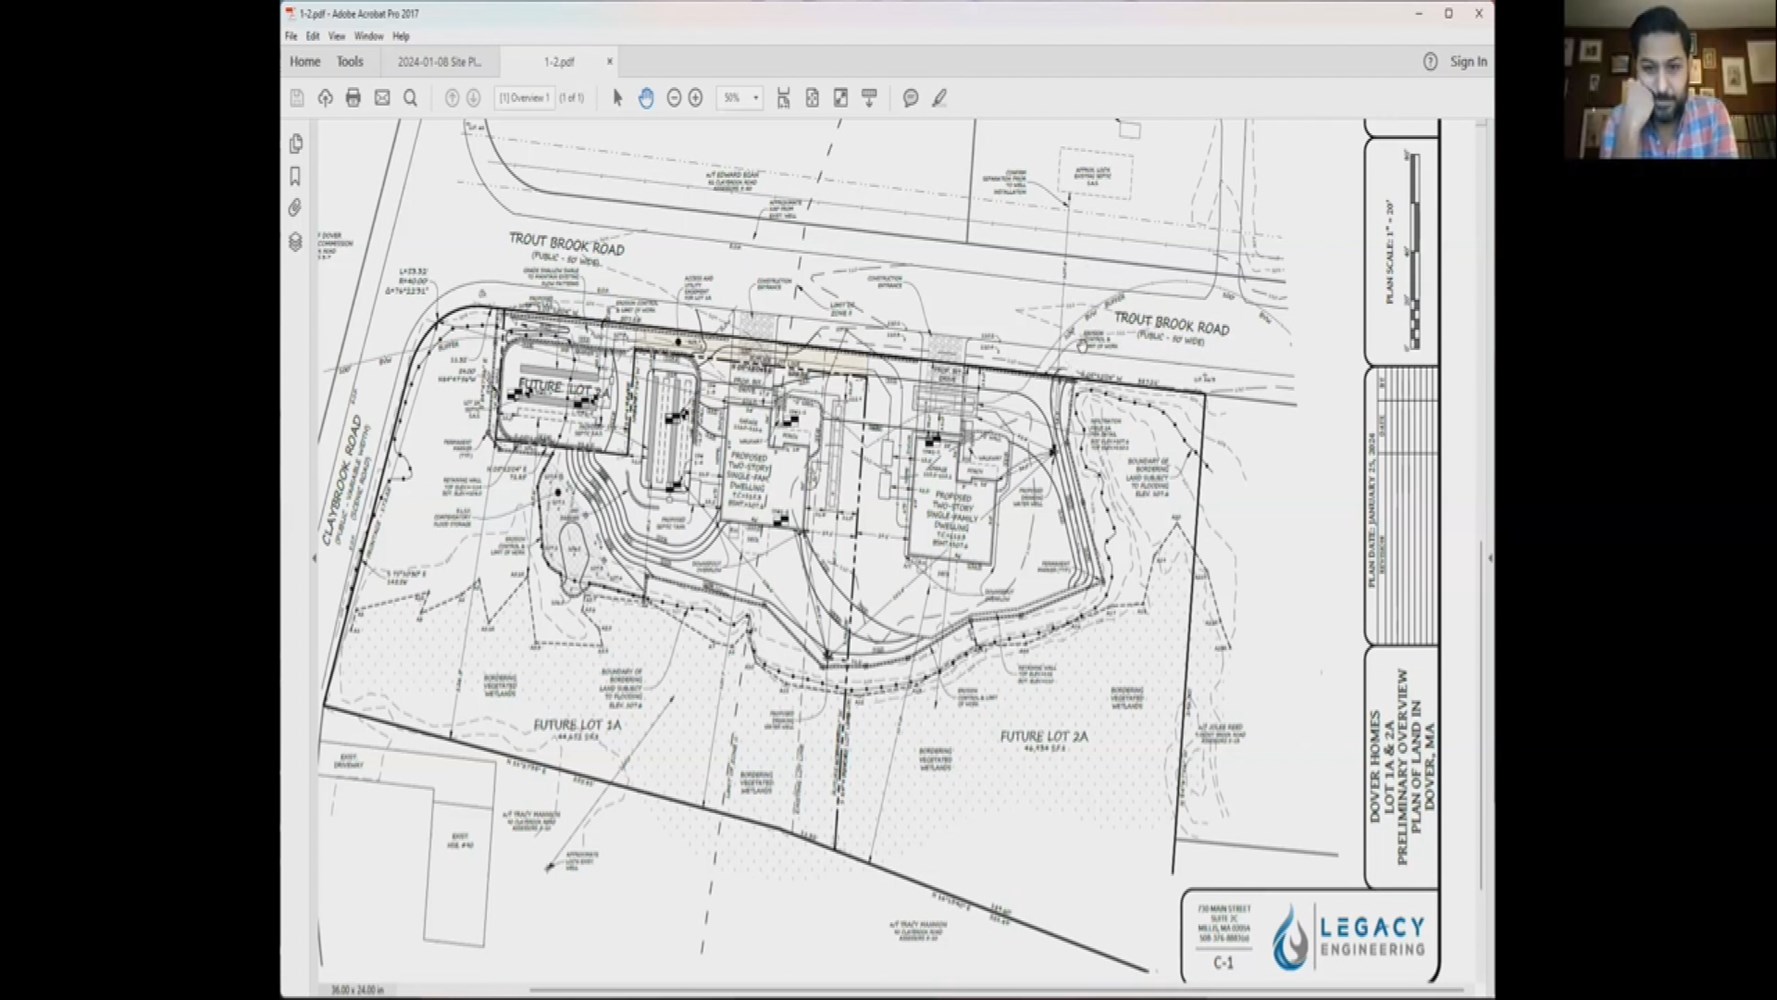Open the View menu
The width and height of the screenshot is (1777, 1000).
(336, 36)
